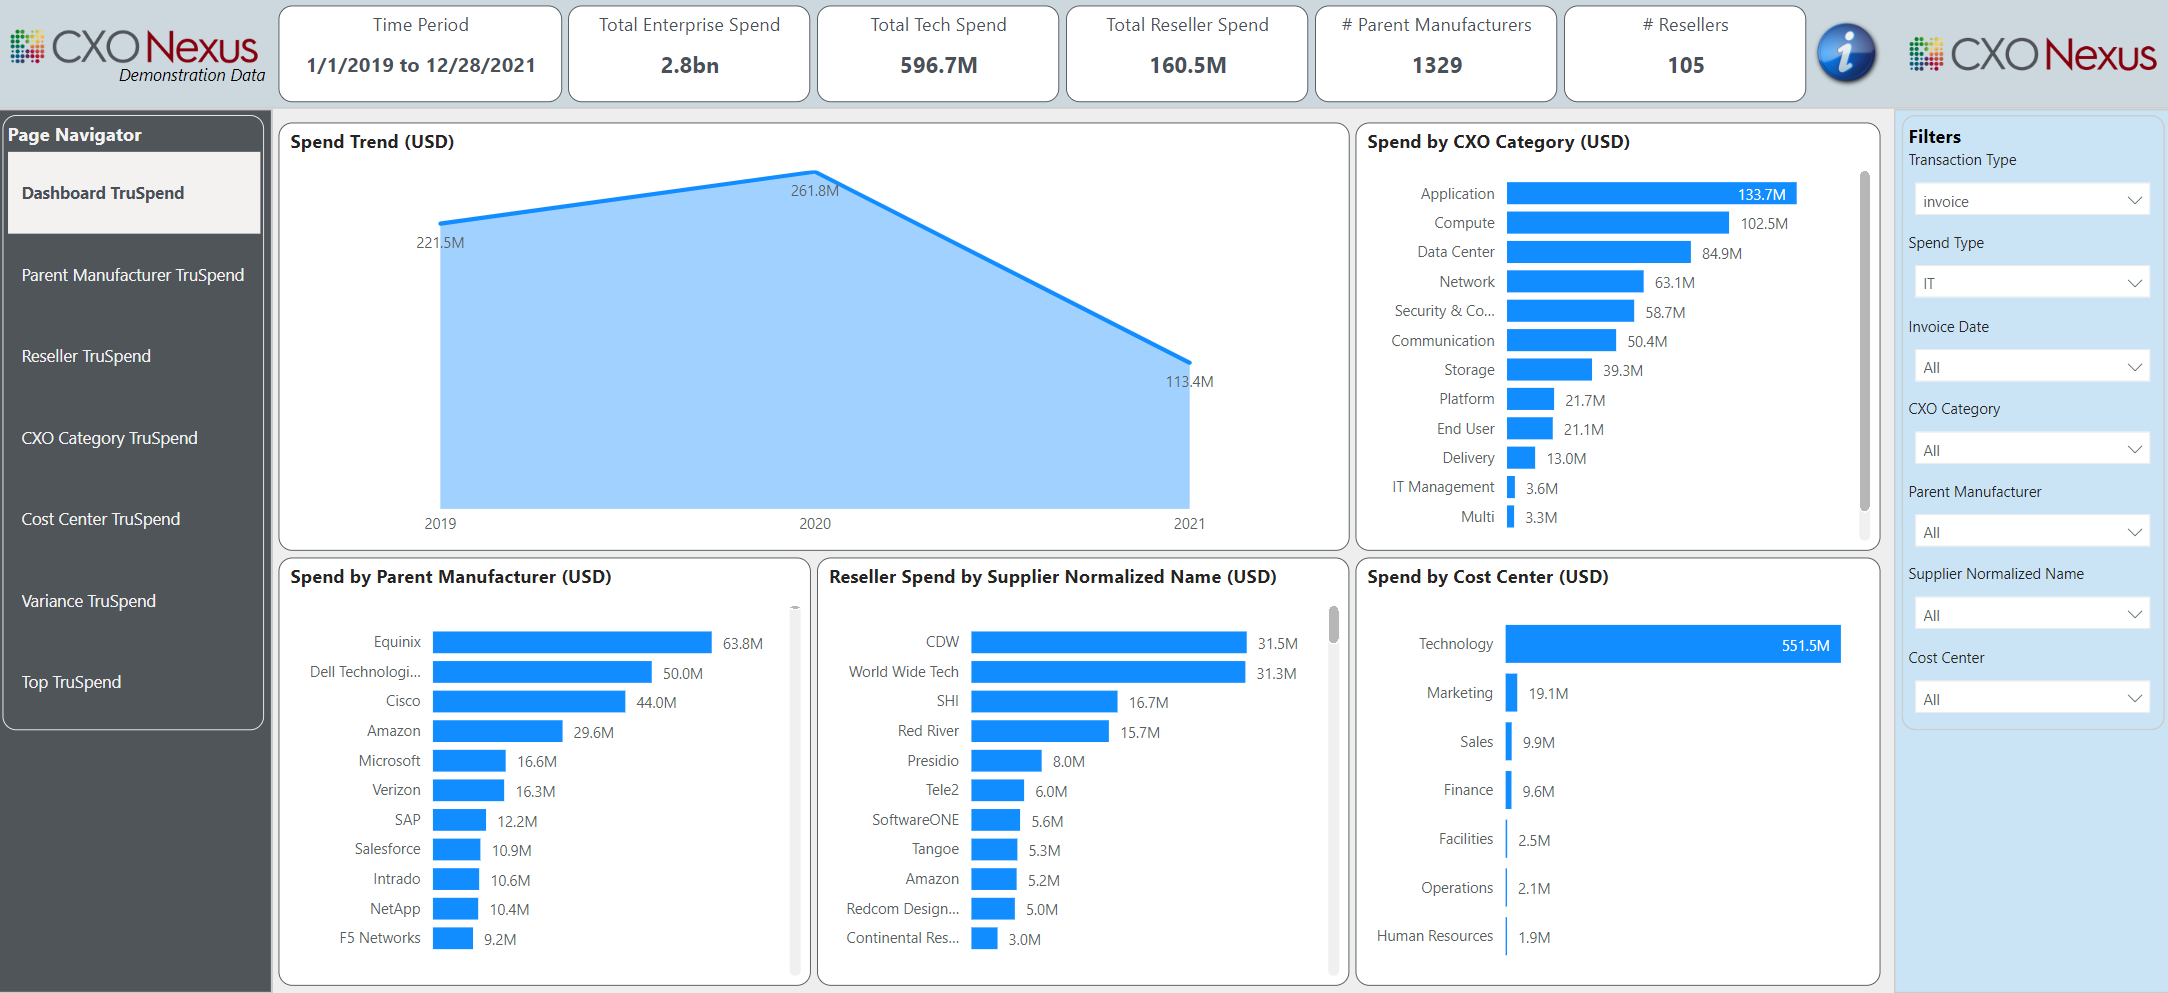The image size is (2168, 993).
Task: Click the CXO Nexus logo at top left
Action: (x=136, y=52)
